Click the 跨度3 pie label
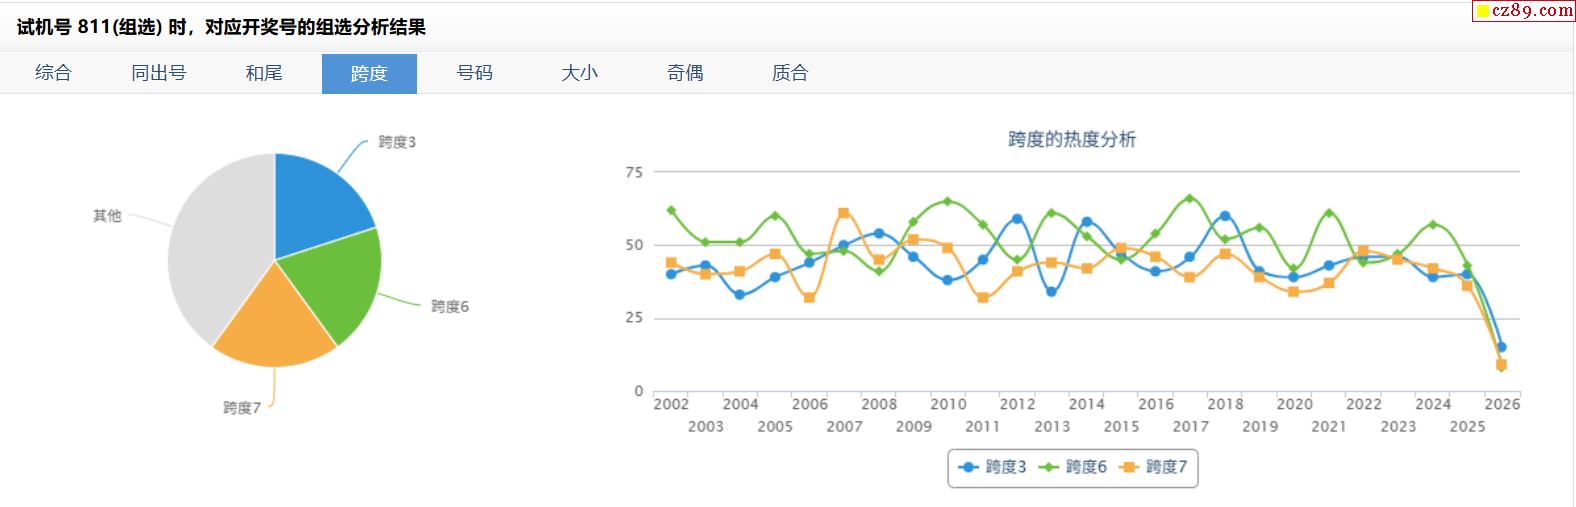This screenshot has width=1576, height=507. [x=397, y=142]
